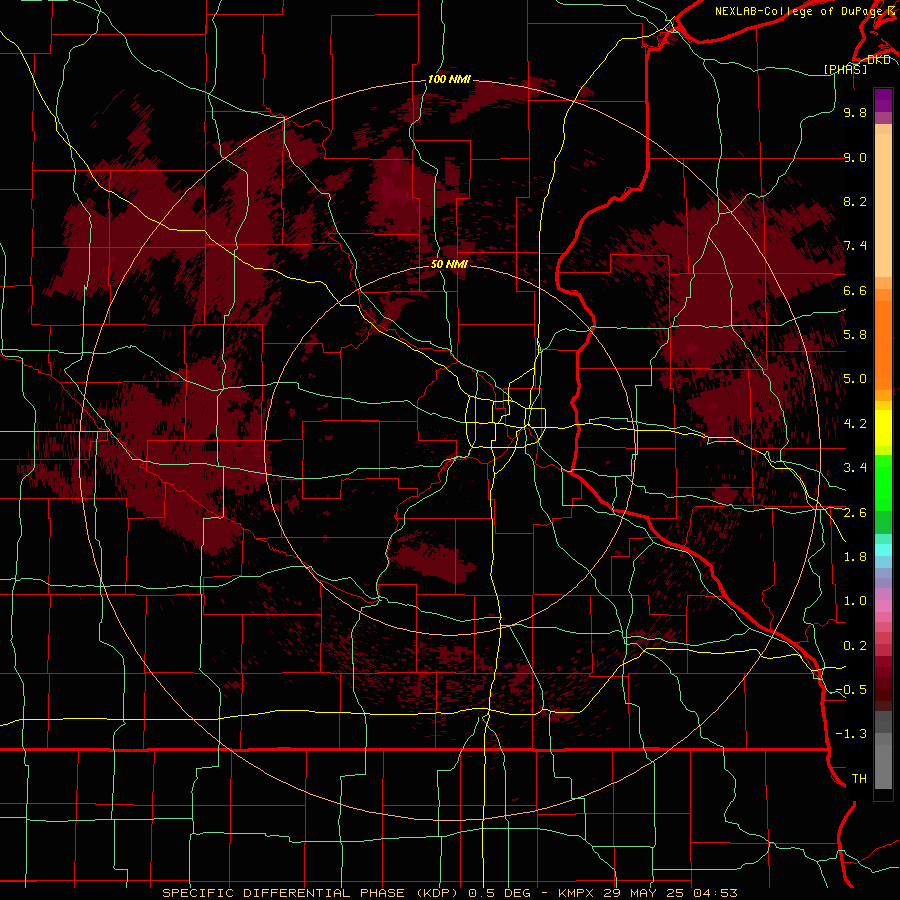Click the -1.3 value on the color scale
The image size is (900, 900).
click(851, 734)
